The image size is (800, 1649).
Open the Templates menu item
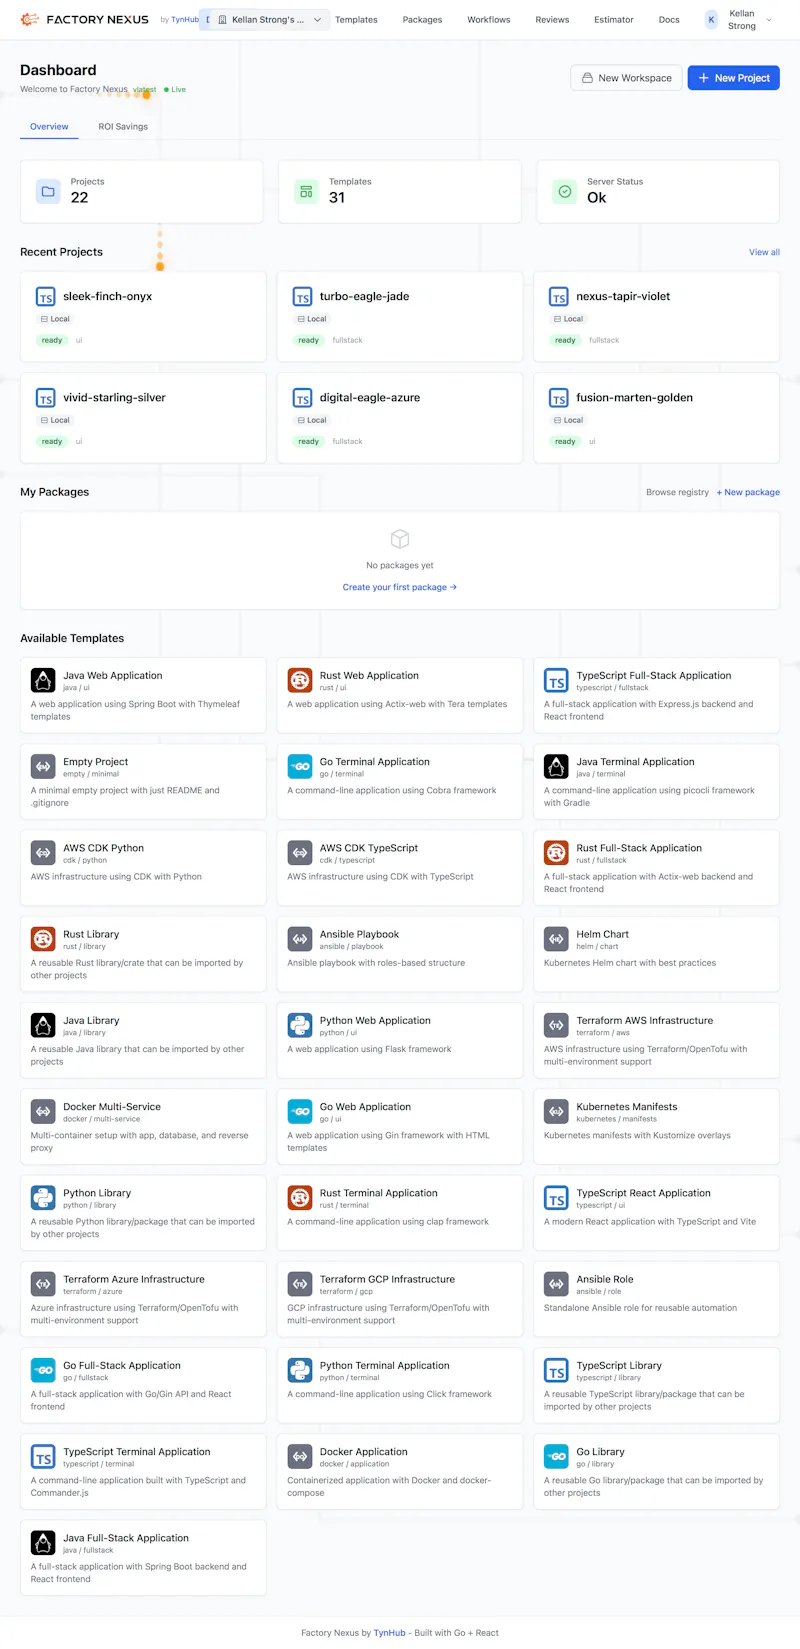pos(356,20)
